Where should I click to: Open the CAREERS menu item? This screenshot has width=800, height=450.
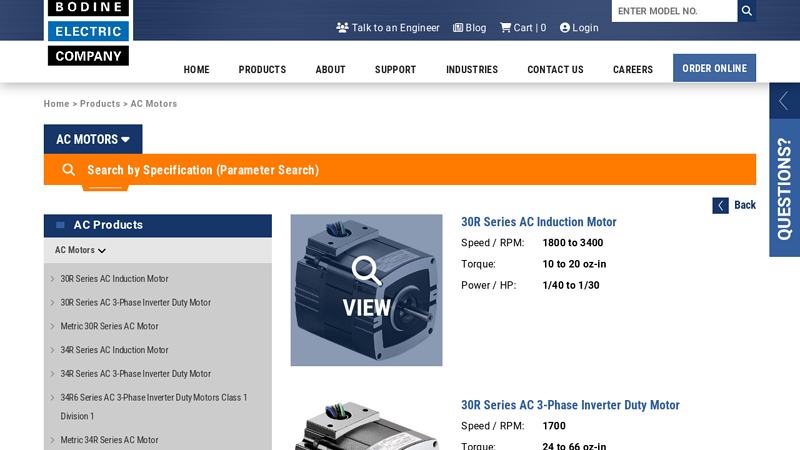click(x=633, y=69)
